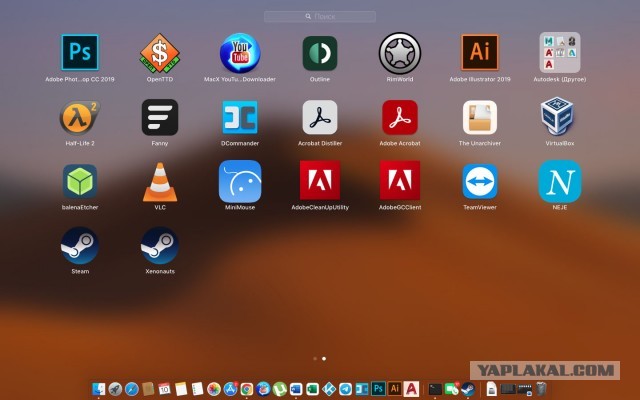640x400 pixels.
Task: Open Microsoft Word from the Dock
Action: [x=296, y=389]
